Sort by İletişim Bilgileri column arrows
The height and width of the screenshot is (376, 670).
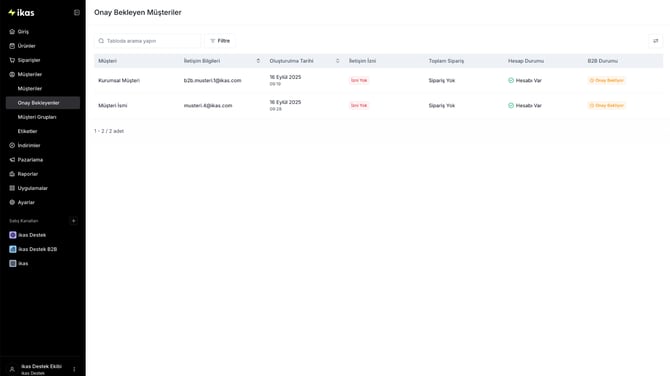pos(258,61)
